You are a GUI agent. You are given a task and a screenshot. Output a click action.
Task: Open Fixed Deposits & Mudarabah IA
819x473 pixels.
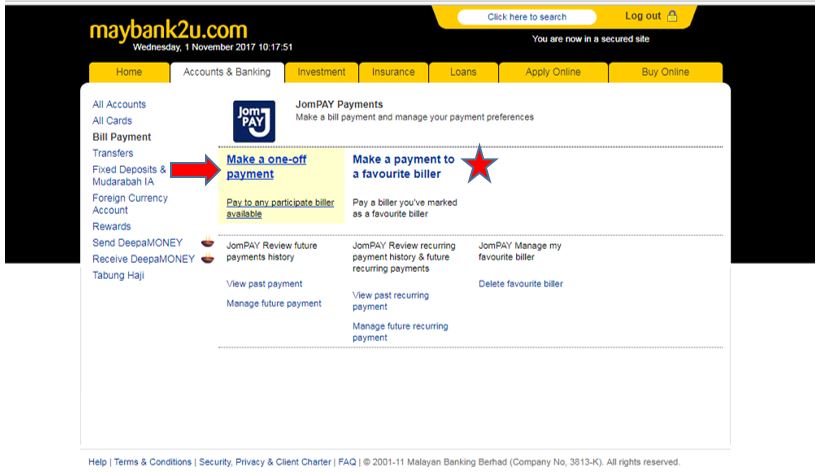[129, 175]
